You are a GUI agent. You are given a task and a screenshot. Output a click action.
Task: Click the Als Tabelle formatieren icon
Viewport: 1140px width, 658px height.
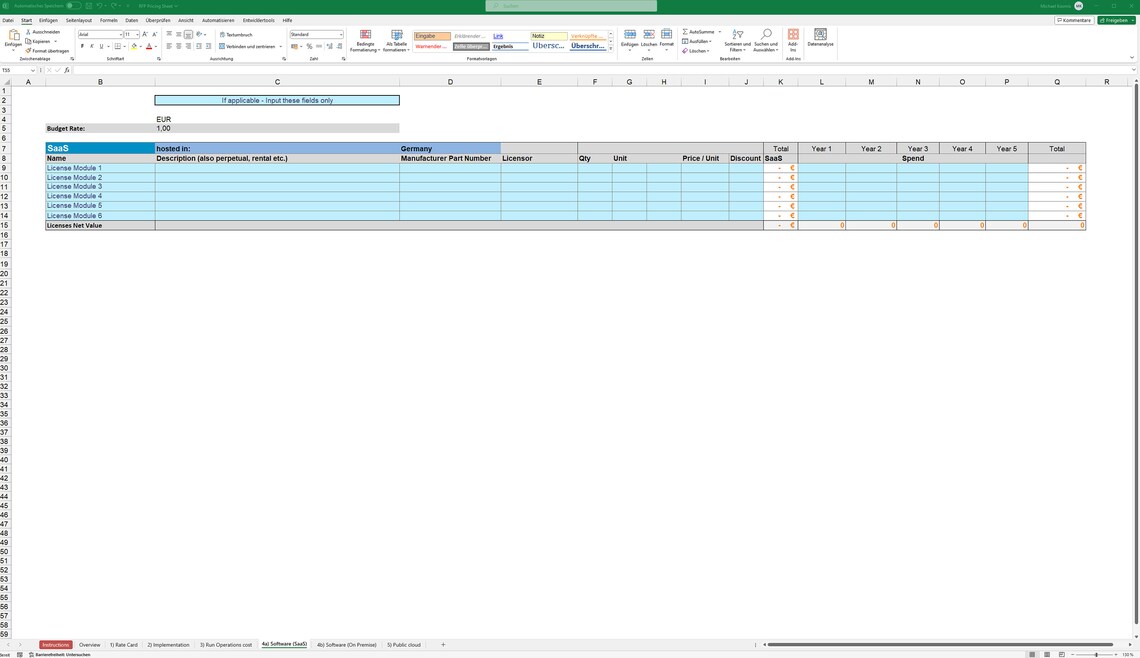[x=394, y=36]
